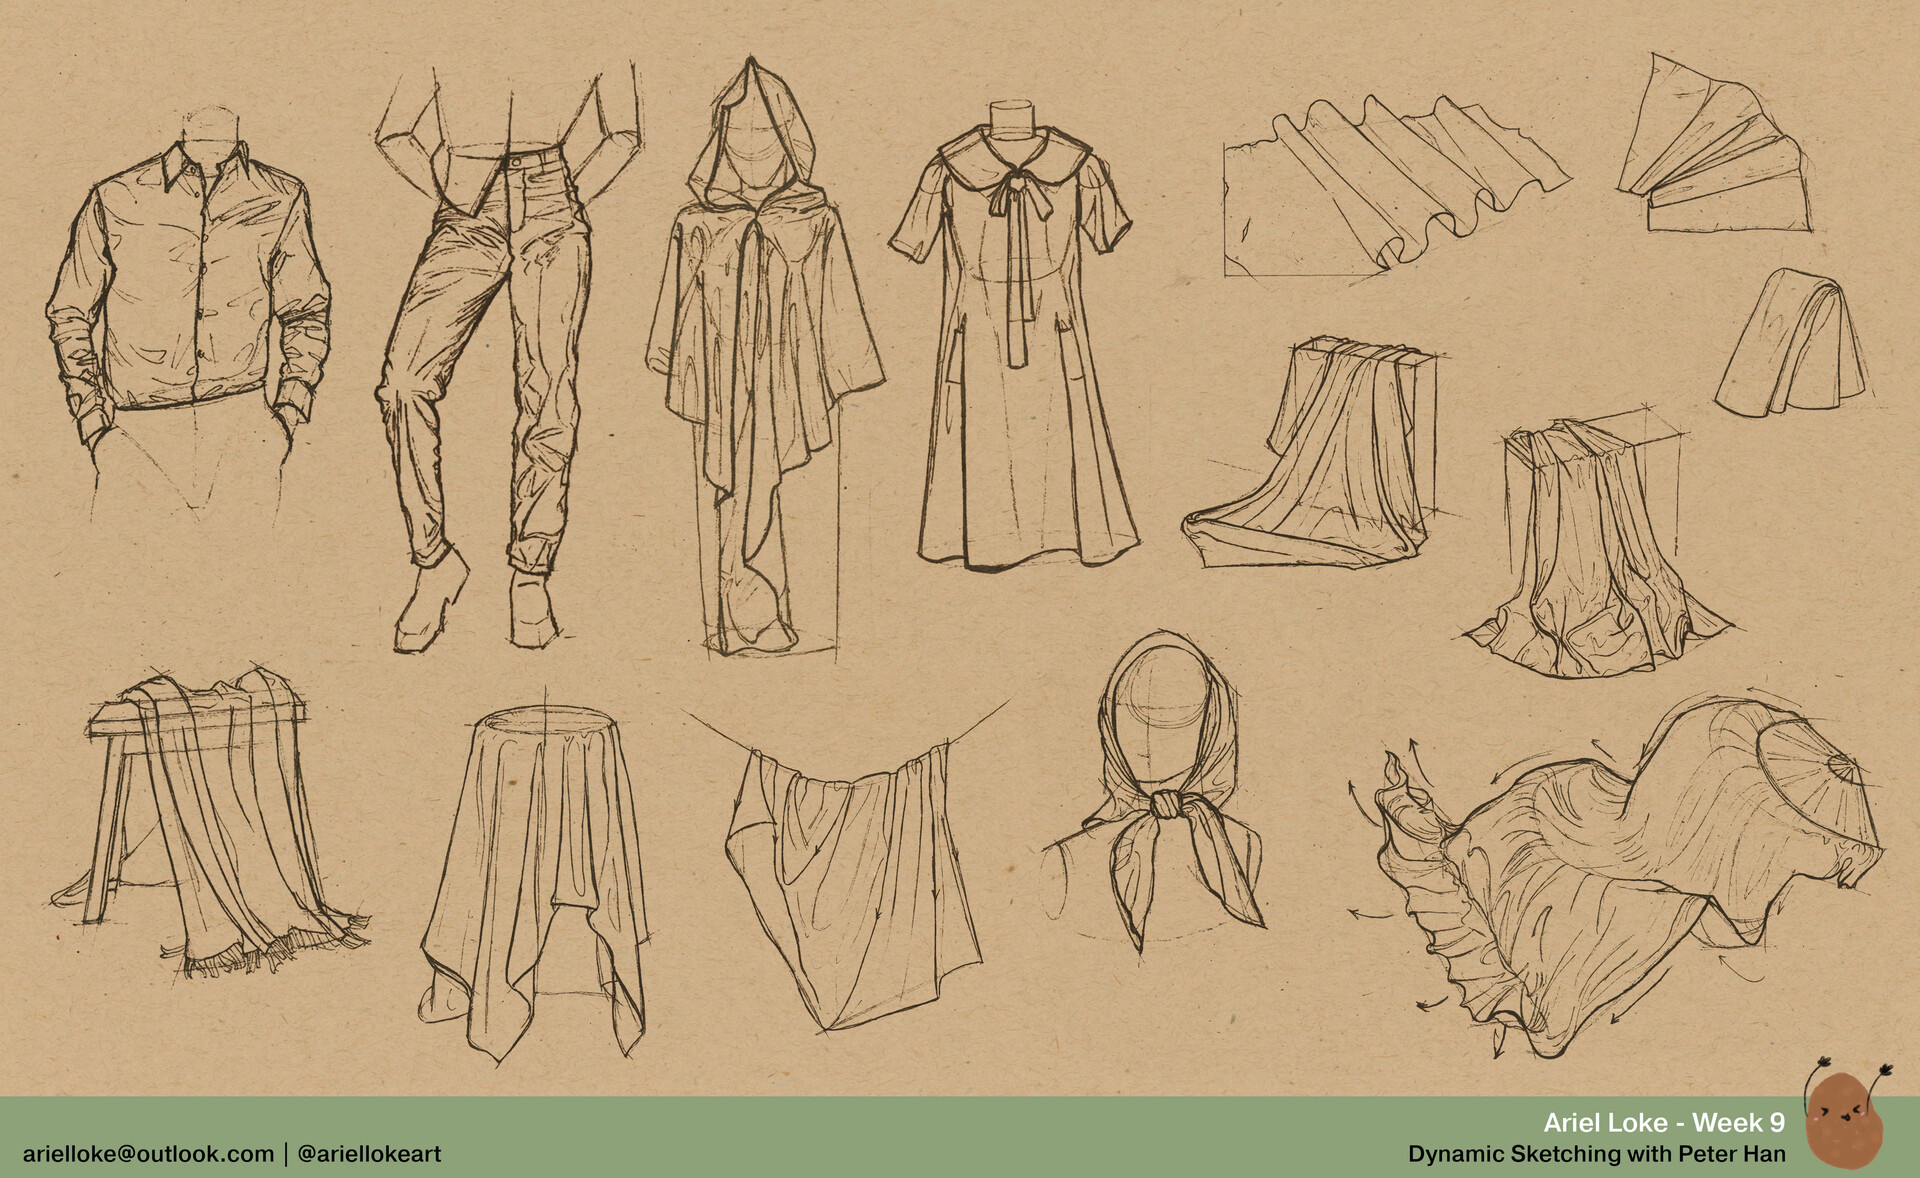This screenshot has width=1920, height=1178.
Task: Select the knotted headscarf sketch
Action: click(x=1165, y=790)
